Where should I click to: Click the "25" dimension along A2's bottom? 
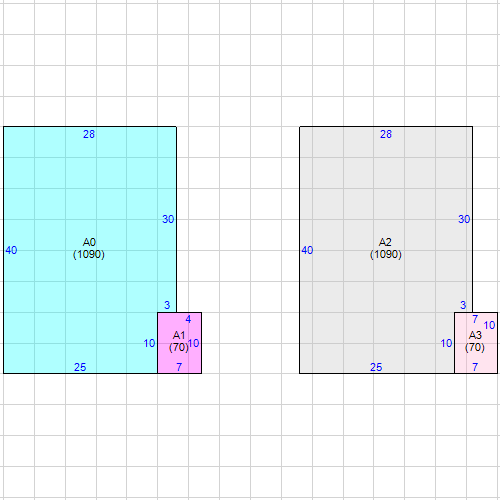376,367
